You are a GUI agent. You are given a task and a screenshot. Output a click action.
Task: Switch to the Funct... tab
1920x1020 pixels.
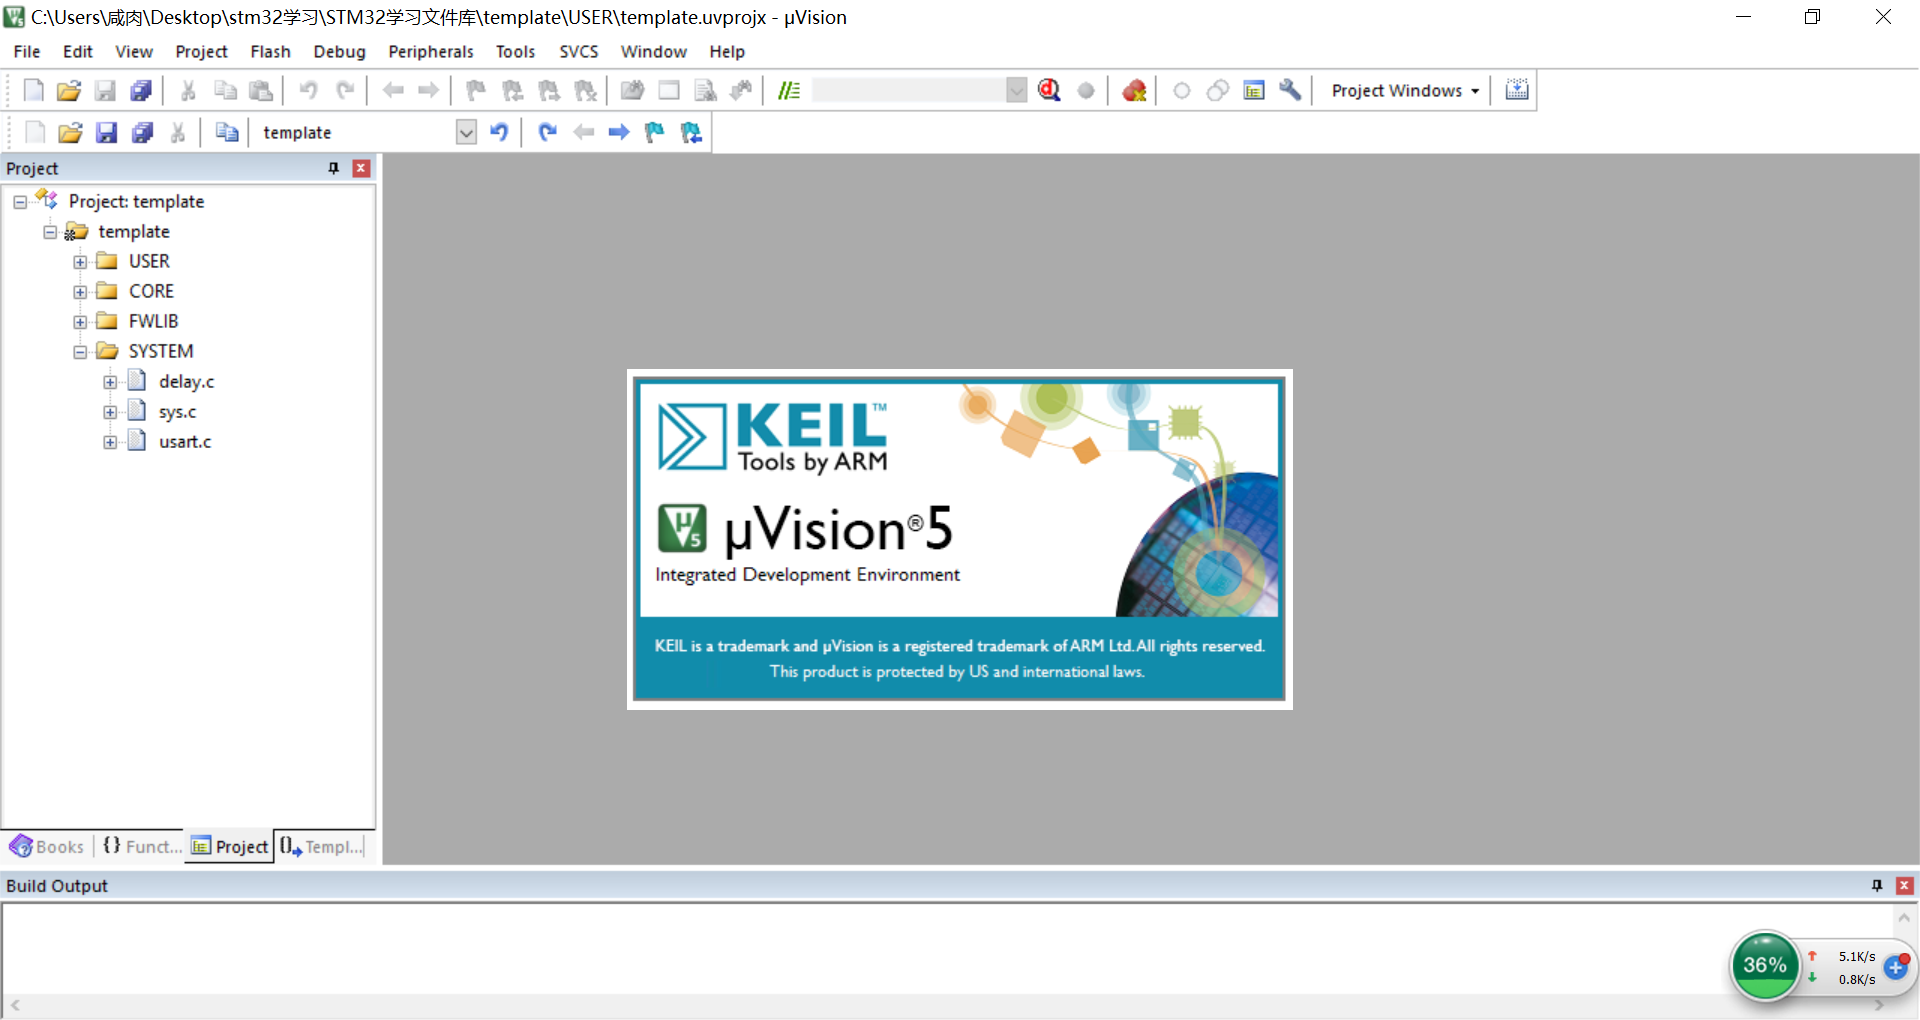[x=142, y=847]
